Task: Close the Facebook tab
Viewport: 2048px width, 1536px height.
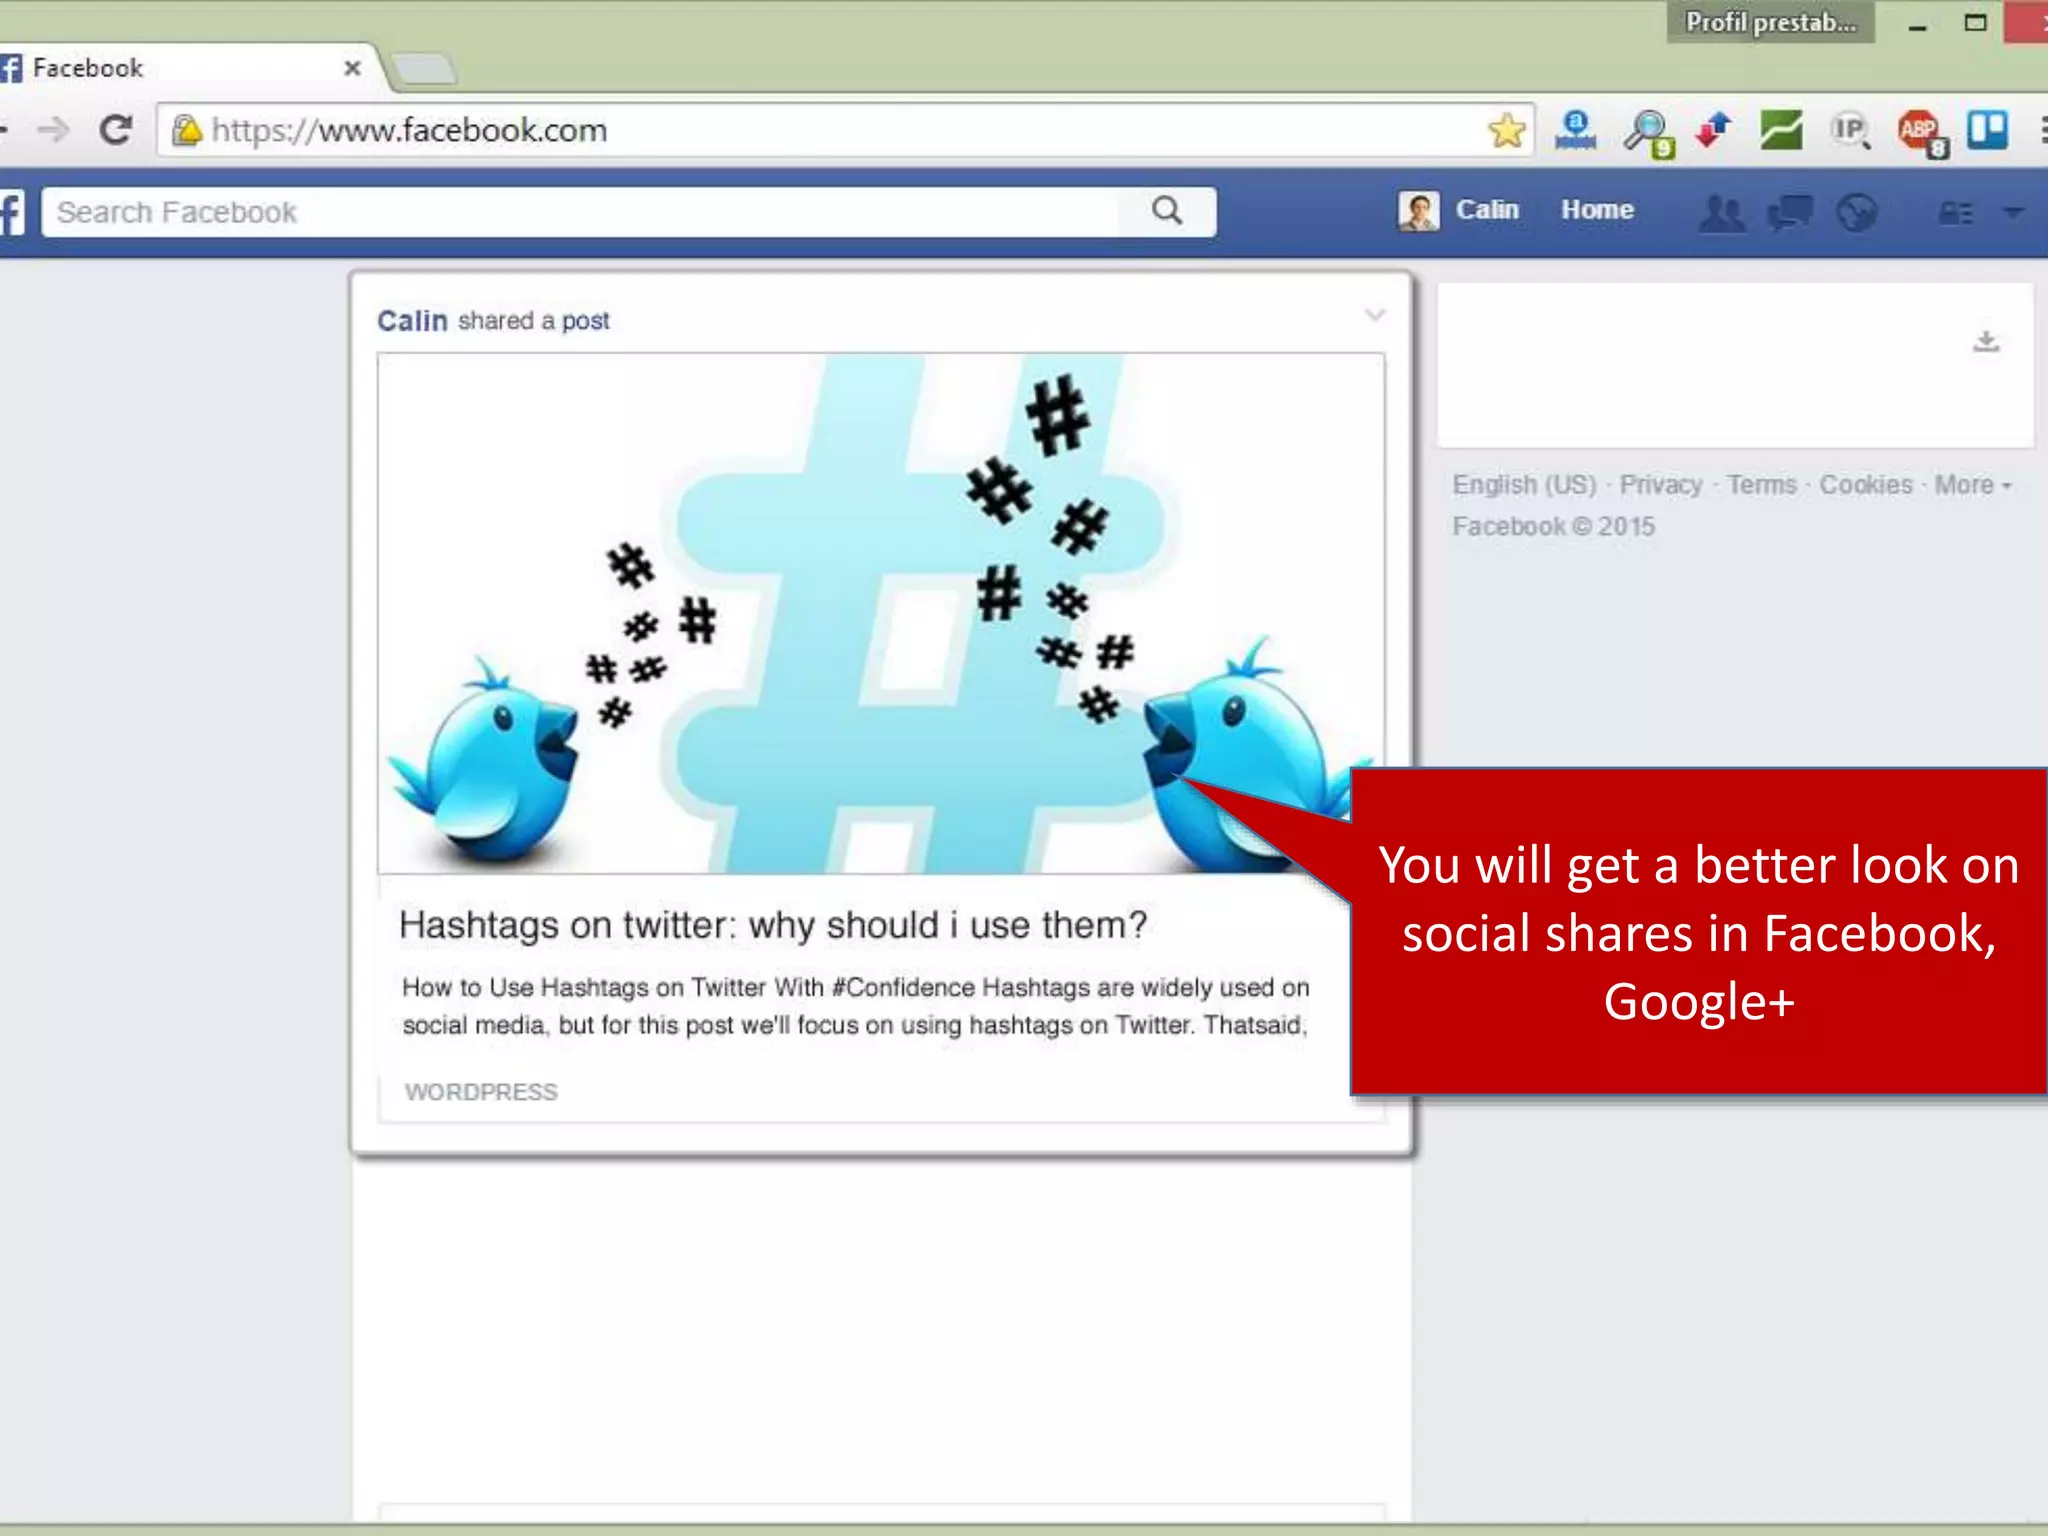Action: [352, 68]
